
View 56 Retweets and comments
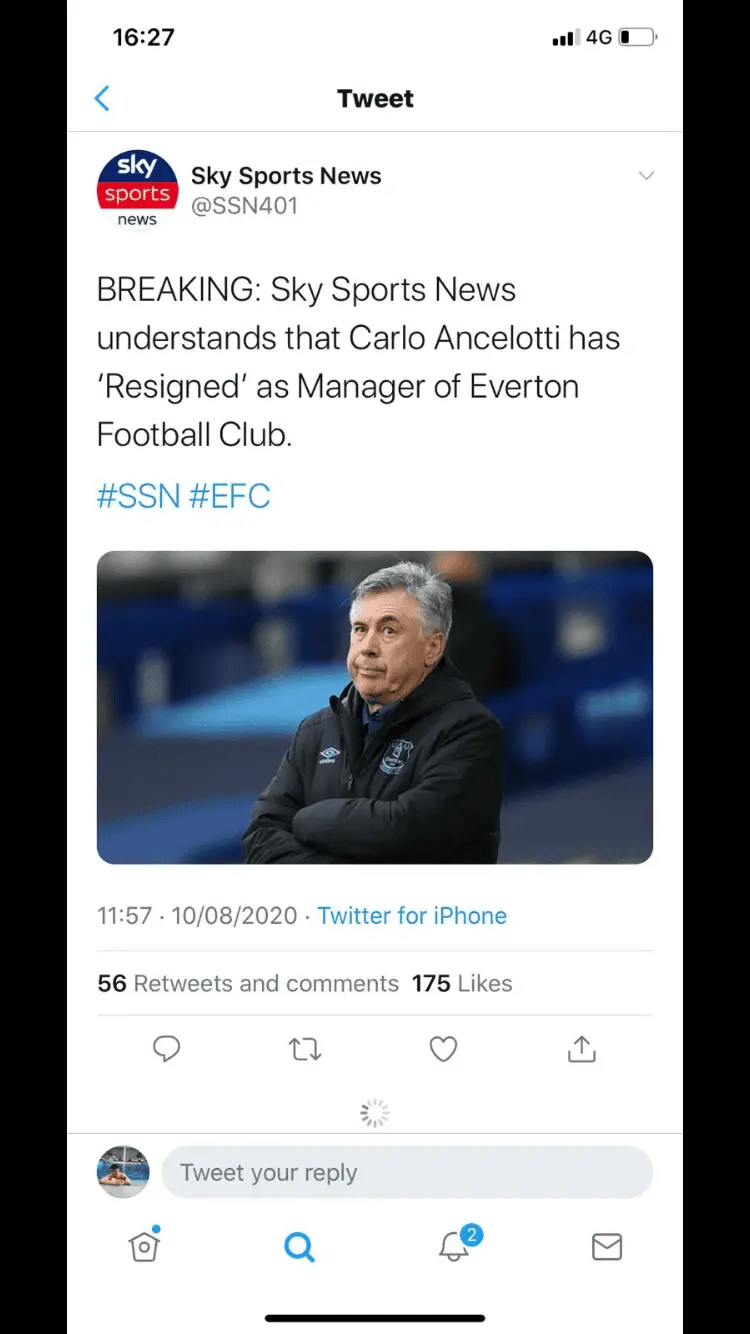[x=248, y=983]
